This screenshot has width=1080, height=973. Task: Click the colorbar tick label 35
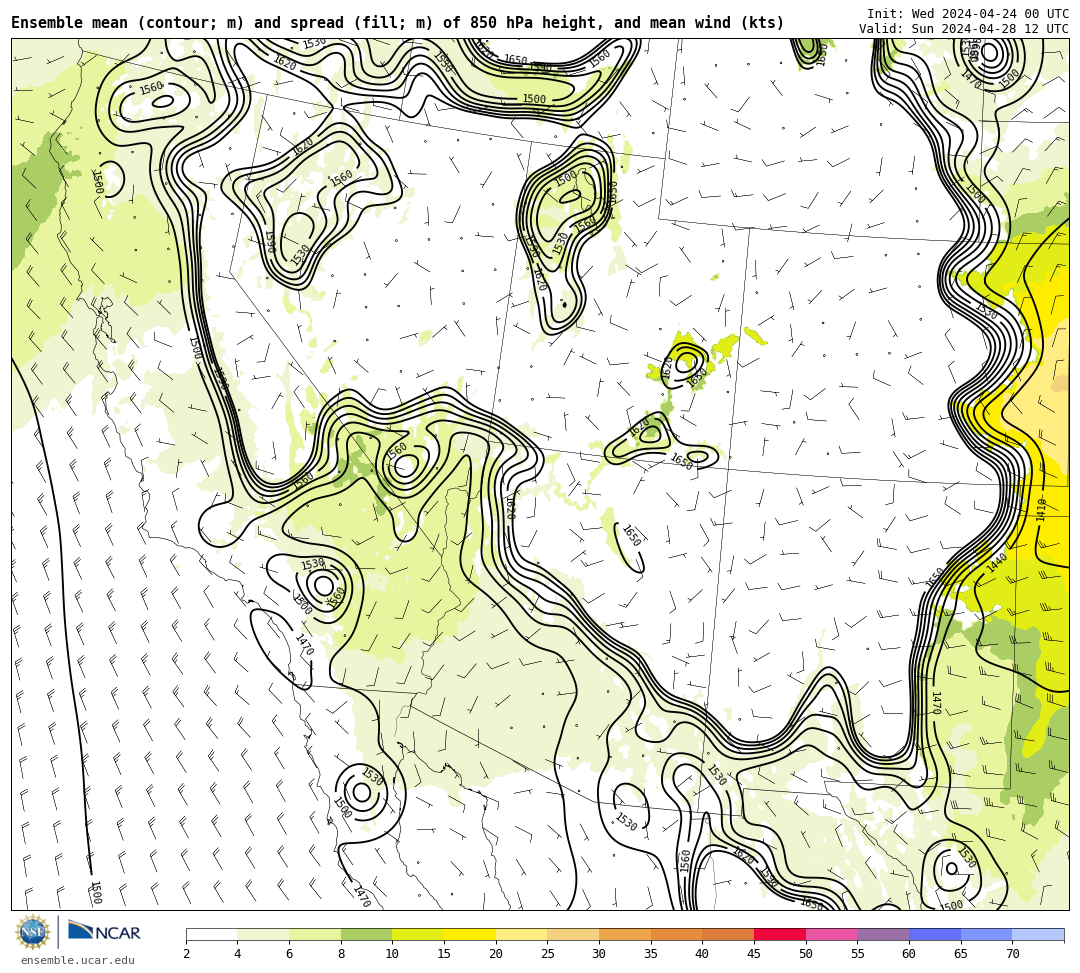point(651,954)
